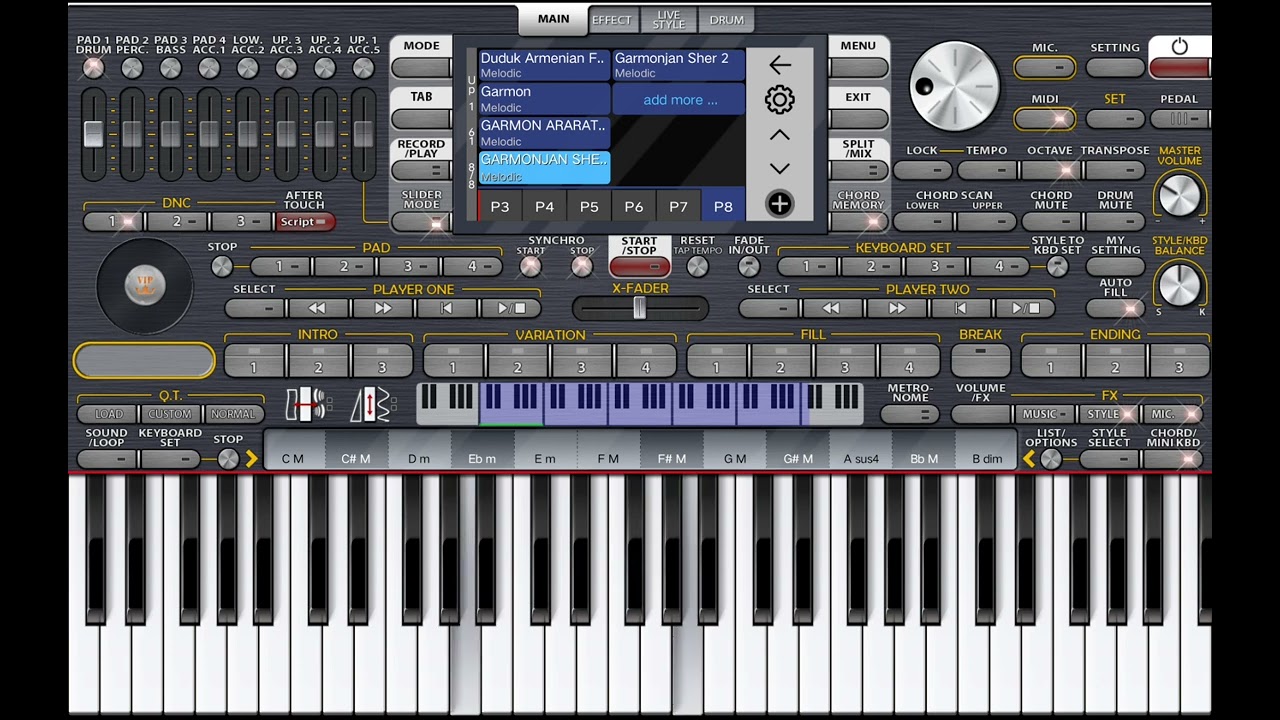Click the VIP disc logo

point(144,287)
